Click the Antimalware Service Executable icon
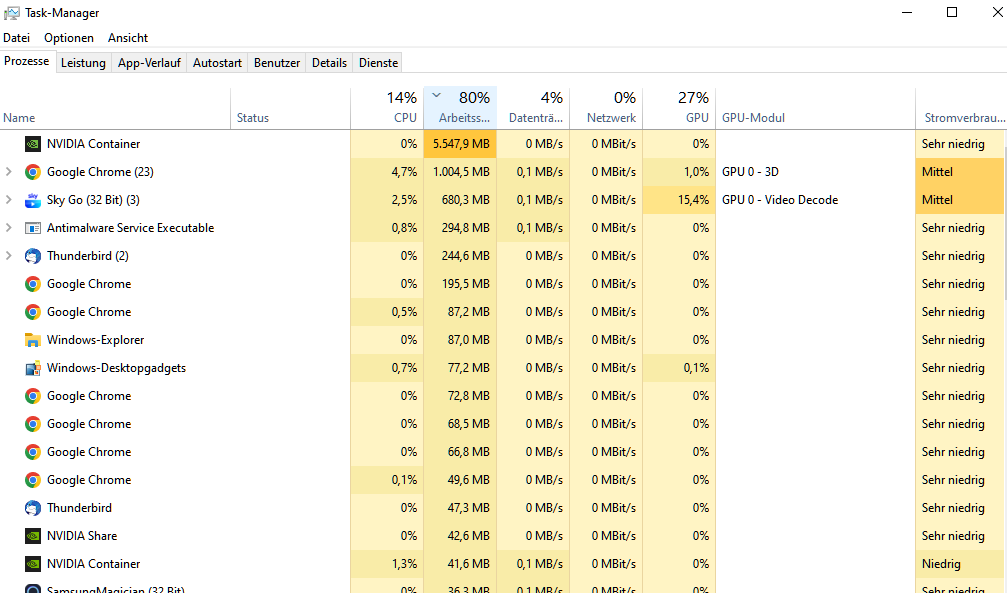1007x593 pixels. tap(33, 228)
